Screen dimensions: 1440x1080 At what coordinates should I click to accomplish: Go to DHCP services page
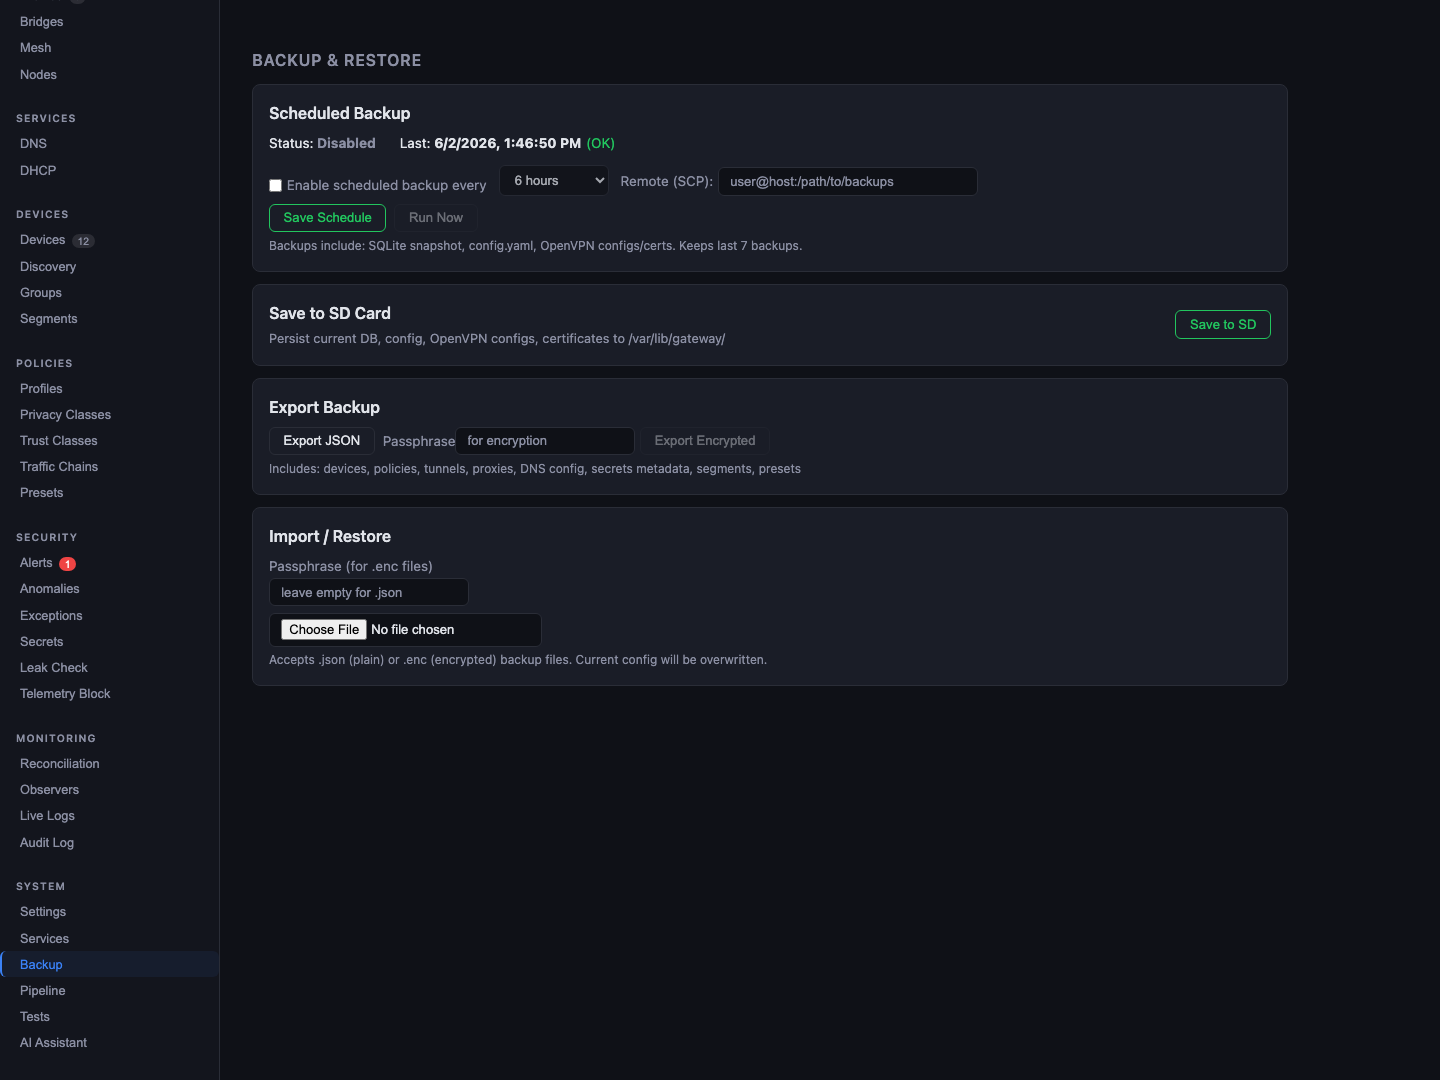tap(38, 171)
